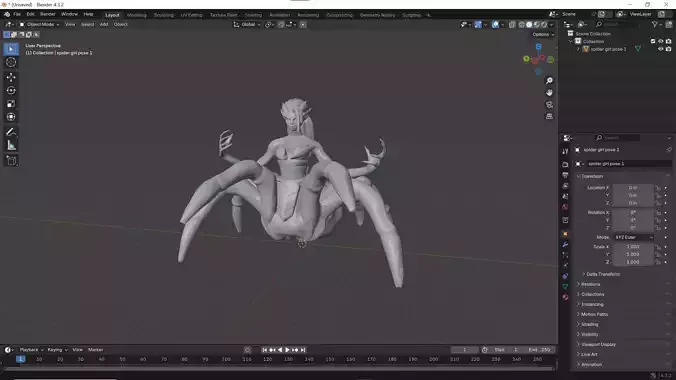This screenshot has width=676, height=380.
Task: Open the File menu
Action: point(17,14)
